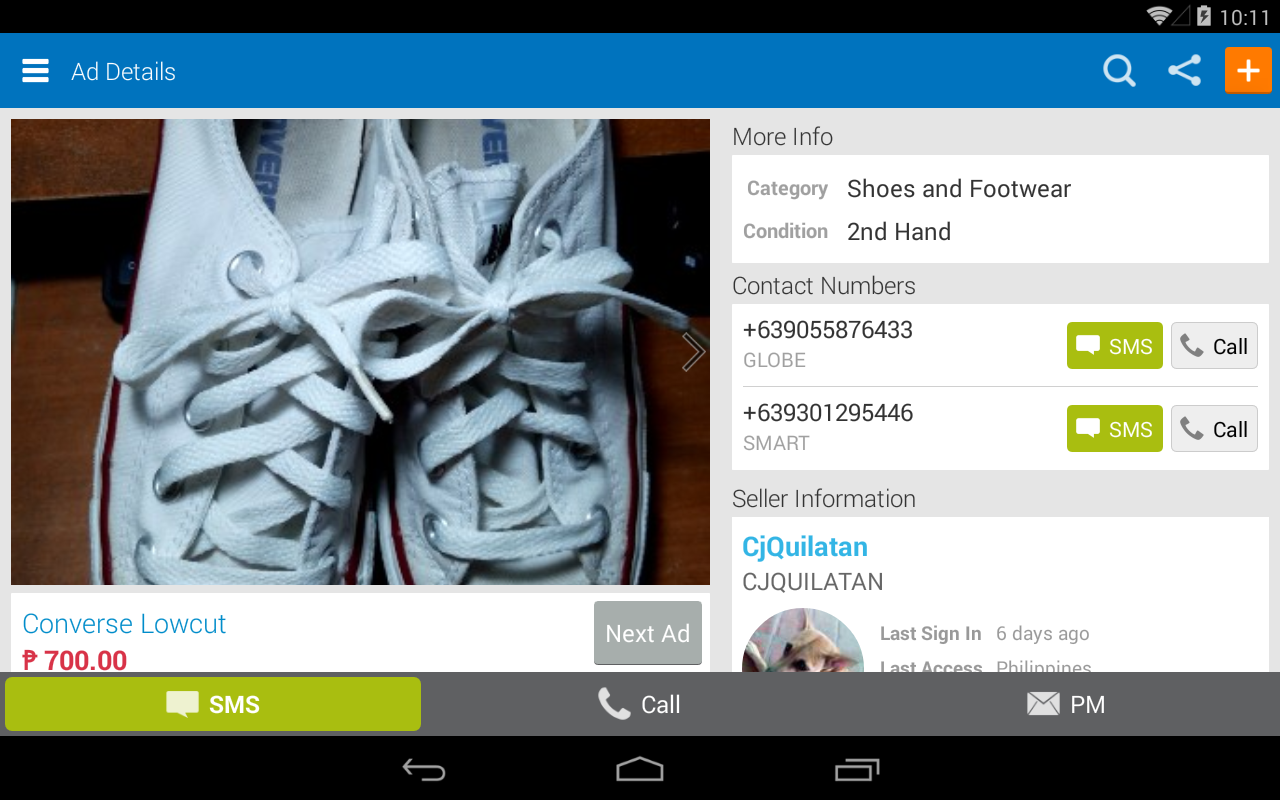Tap the SMS button in bottom bar

pyautogui.click(x=213, y=704)
